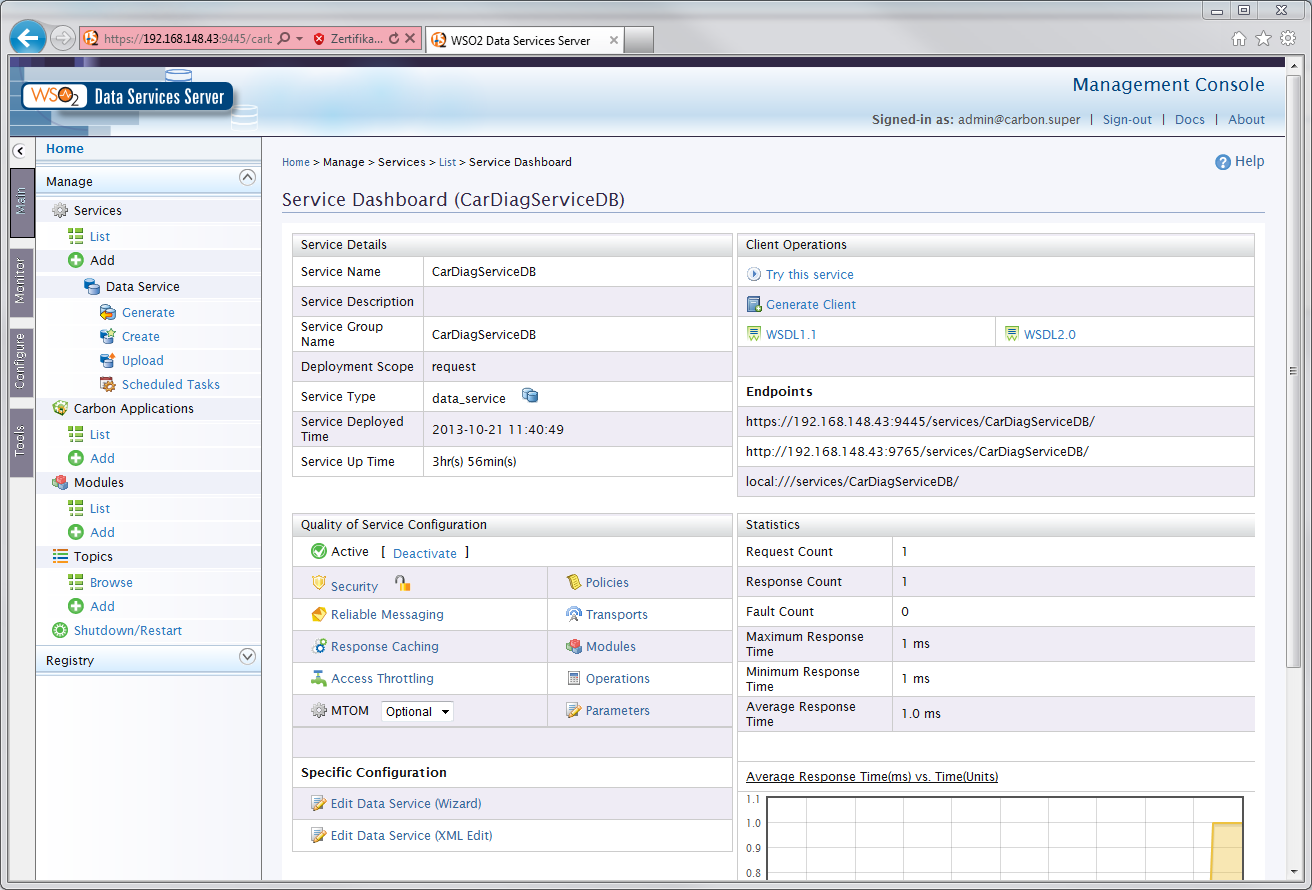The width and height of the screenshot is (1312, 890).
Task: Click the WSO2 Data Services Server logo
Action: [127, 97]
